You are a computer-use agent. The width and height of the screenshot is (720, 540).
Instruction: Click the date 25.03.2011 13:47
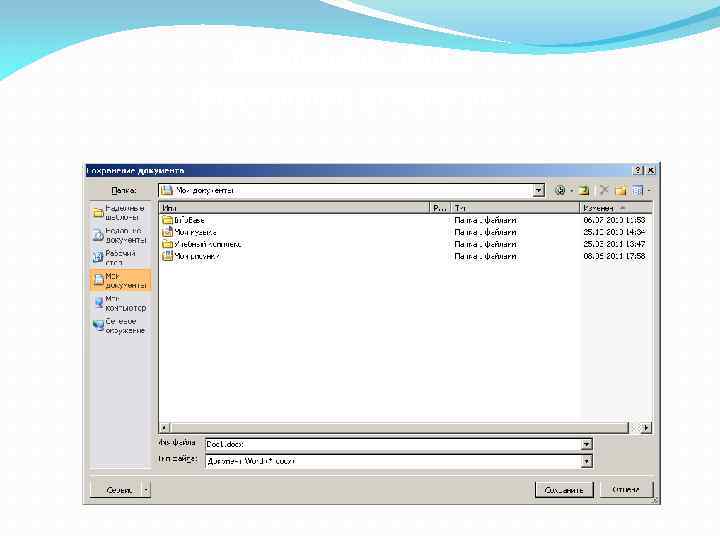click(x=614, y=244)
